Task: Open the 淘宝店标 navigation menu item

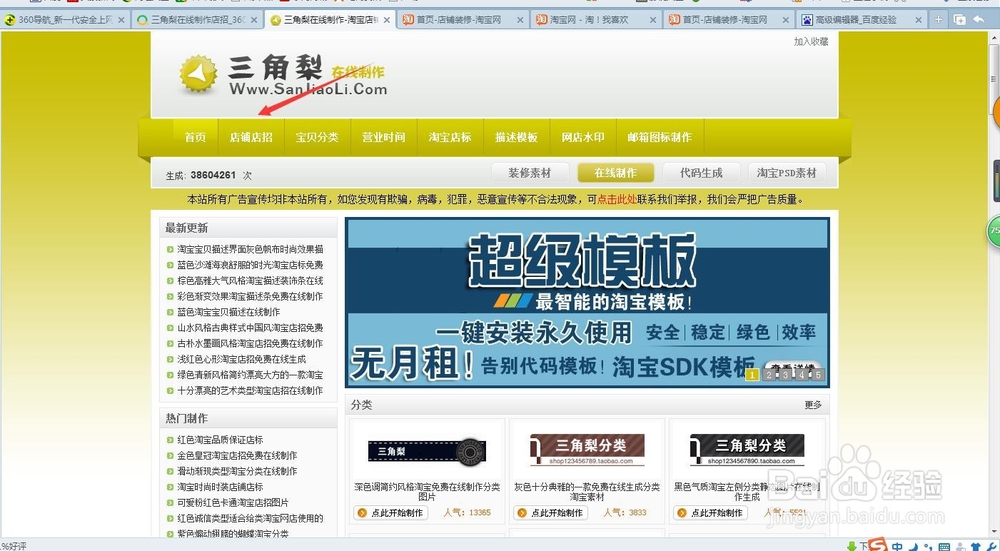Action: point(450,137)
